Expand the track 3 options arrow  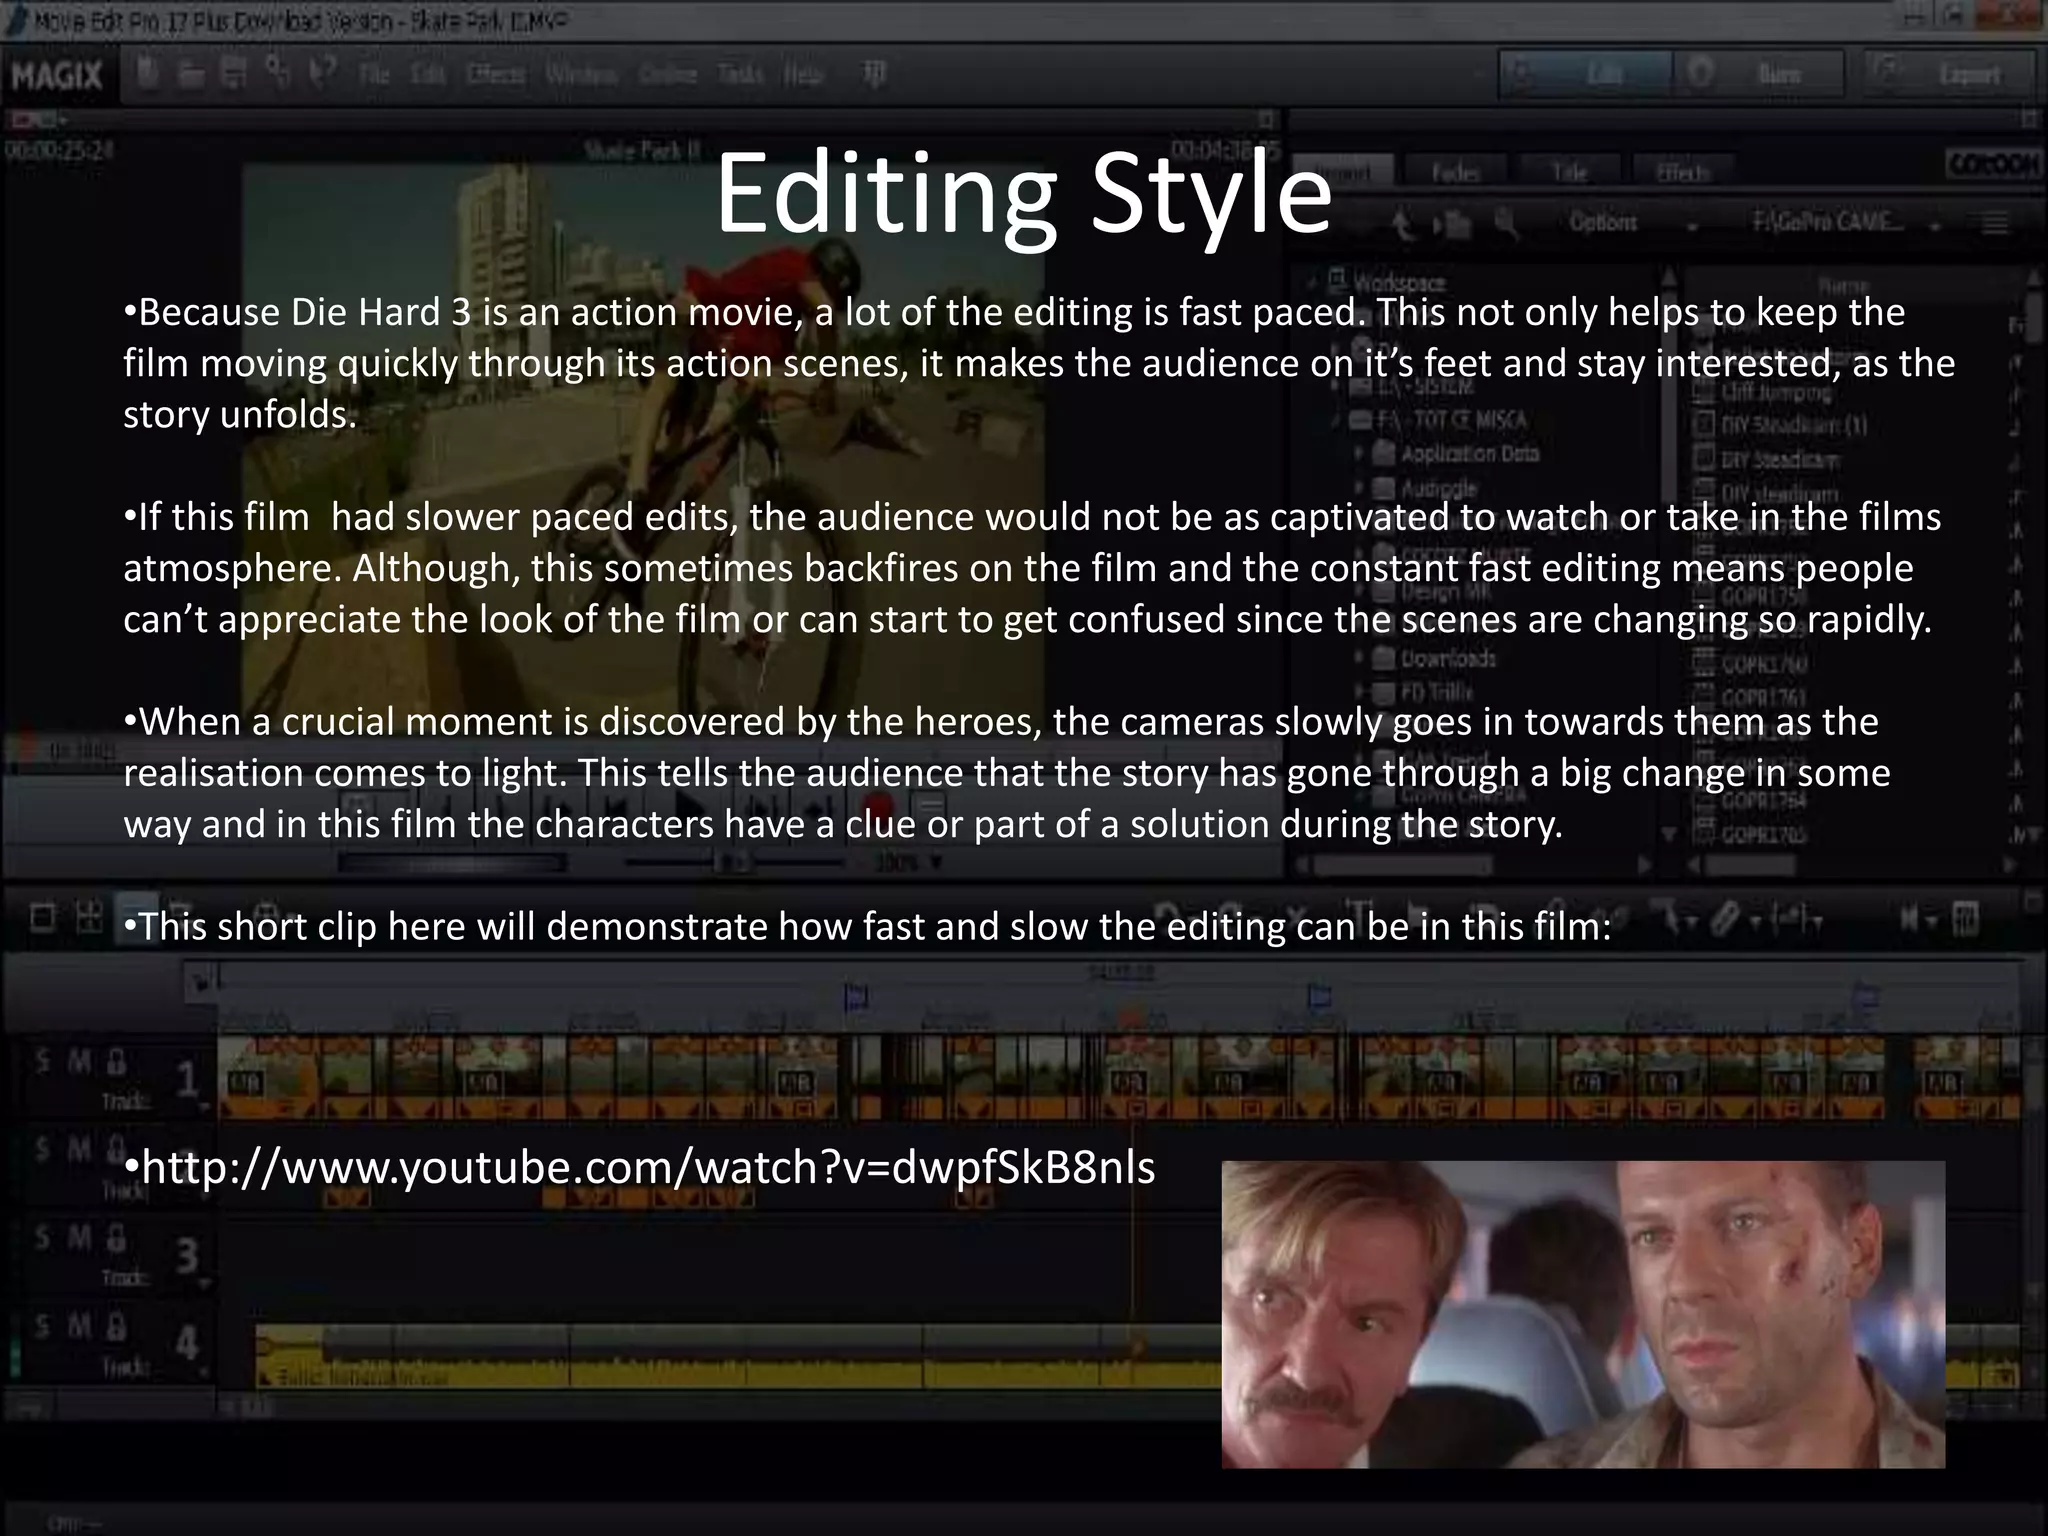pos(205,1283)
